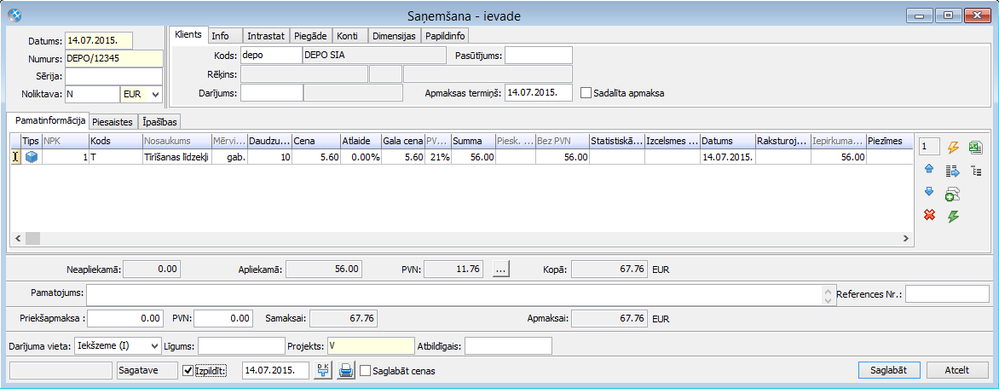
Task: Click the References Nr. input field
Action: [947, 294]
